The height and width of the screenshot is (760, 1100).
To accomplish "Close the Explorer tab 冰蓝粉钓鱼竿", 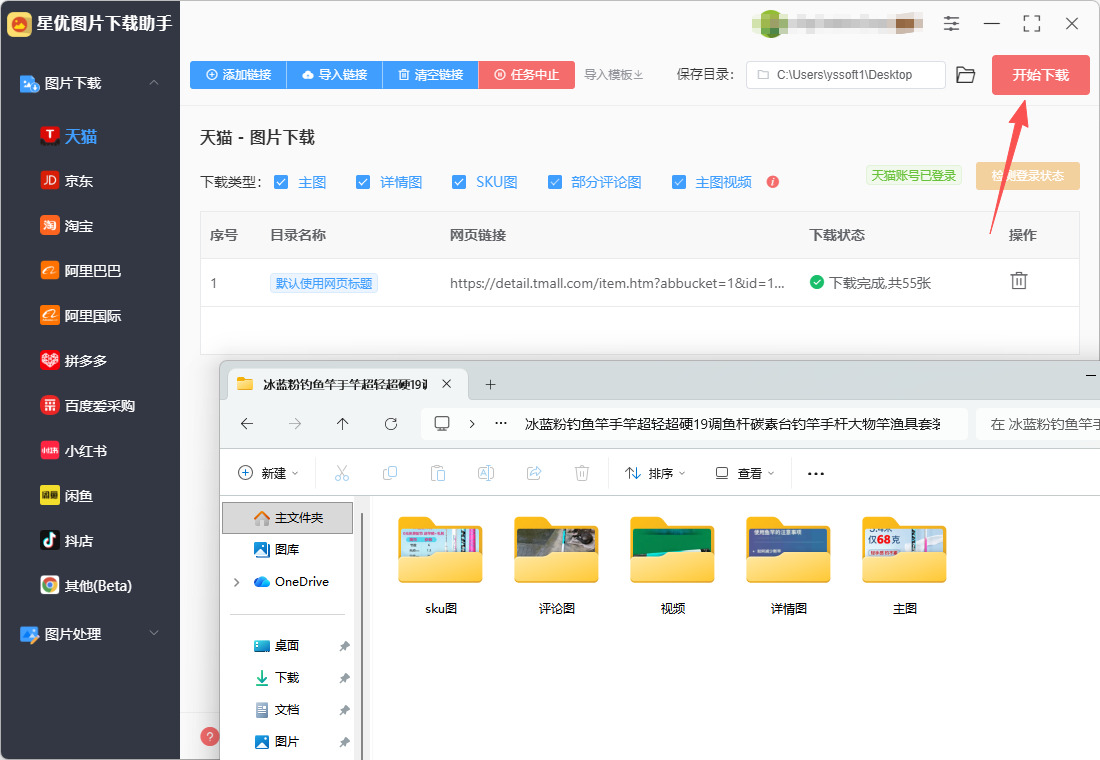I will (446, 384).
